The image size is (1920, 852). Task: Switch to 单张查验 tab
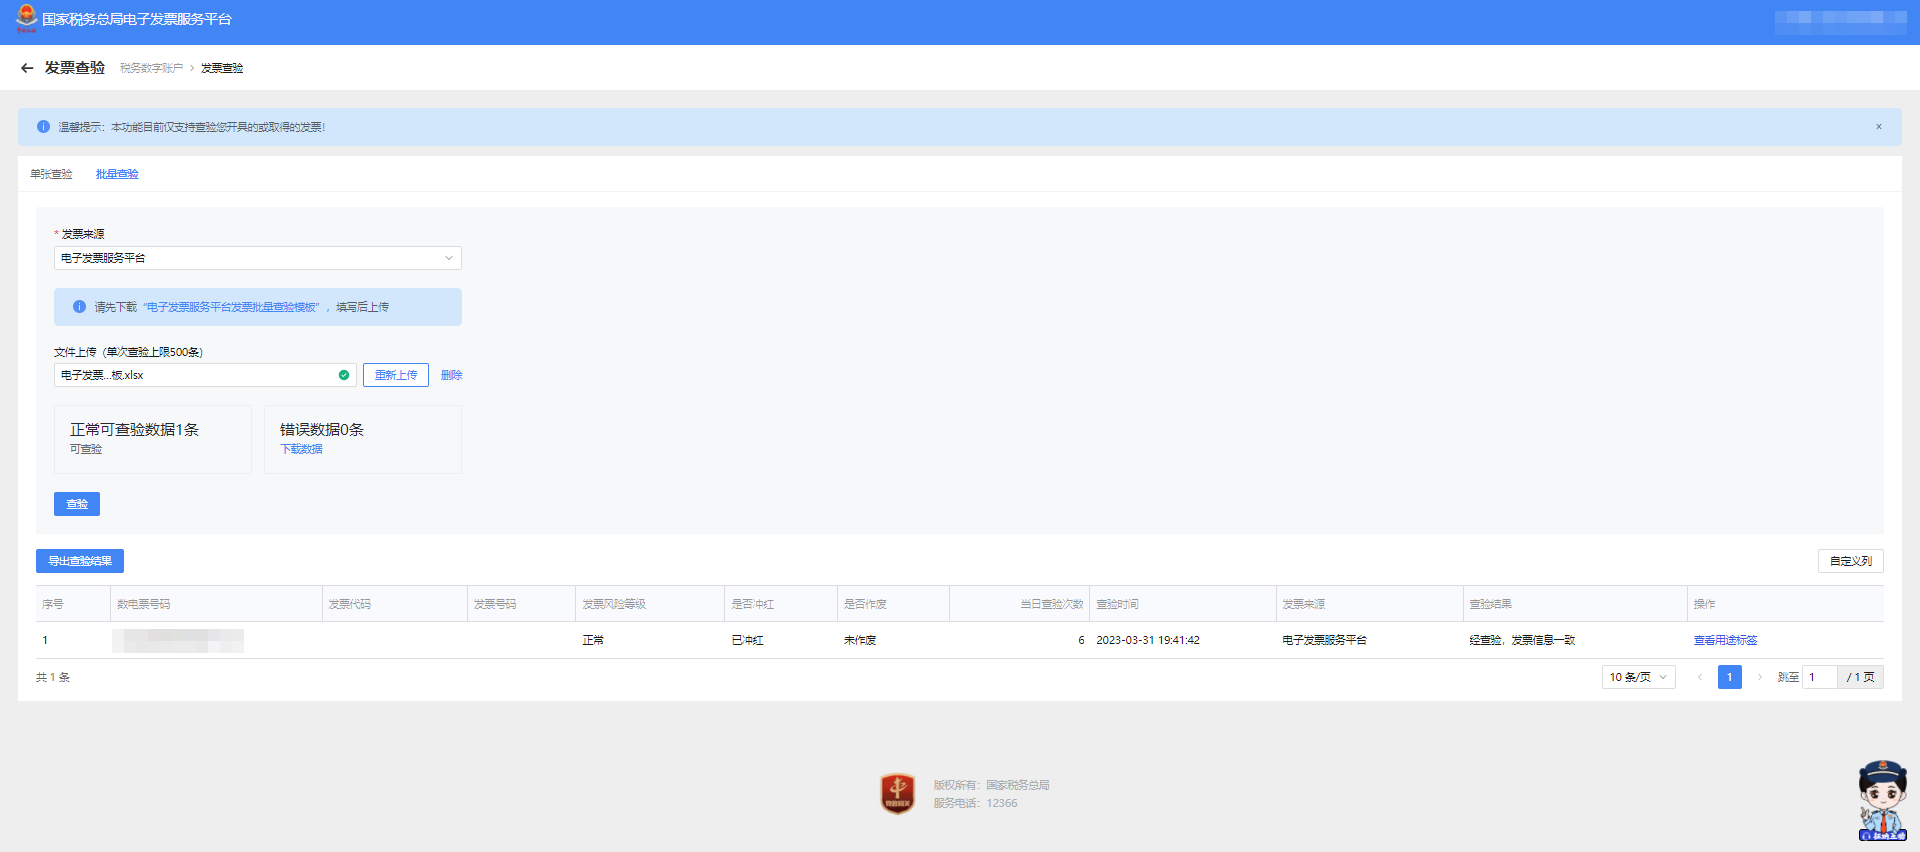pyautogui.click(x=51, y=174)
